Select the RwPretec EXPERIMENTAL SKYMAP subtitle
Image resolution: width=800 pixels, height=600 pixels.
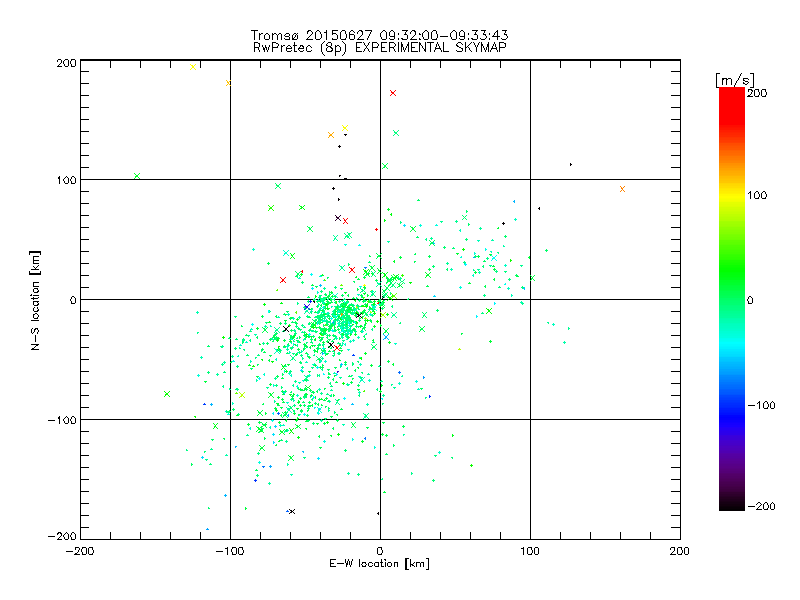click(379, 48)
